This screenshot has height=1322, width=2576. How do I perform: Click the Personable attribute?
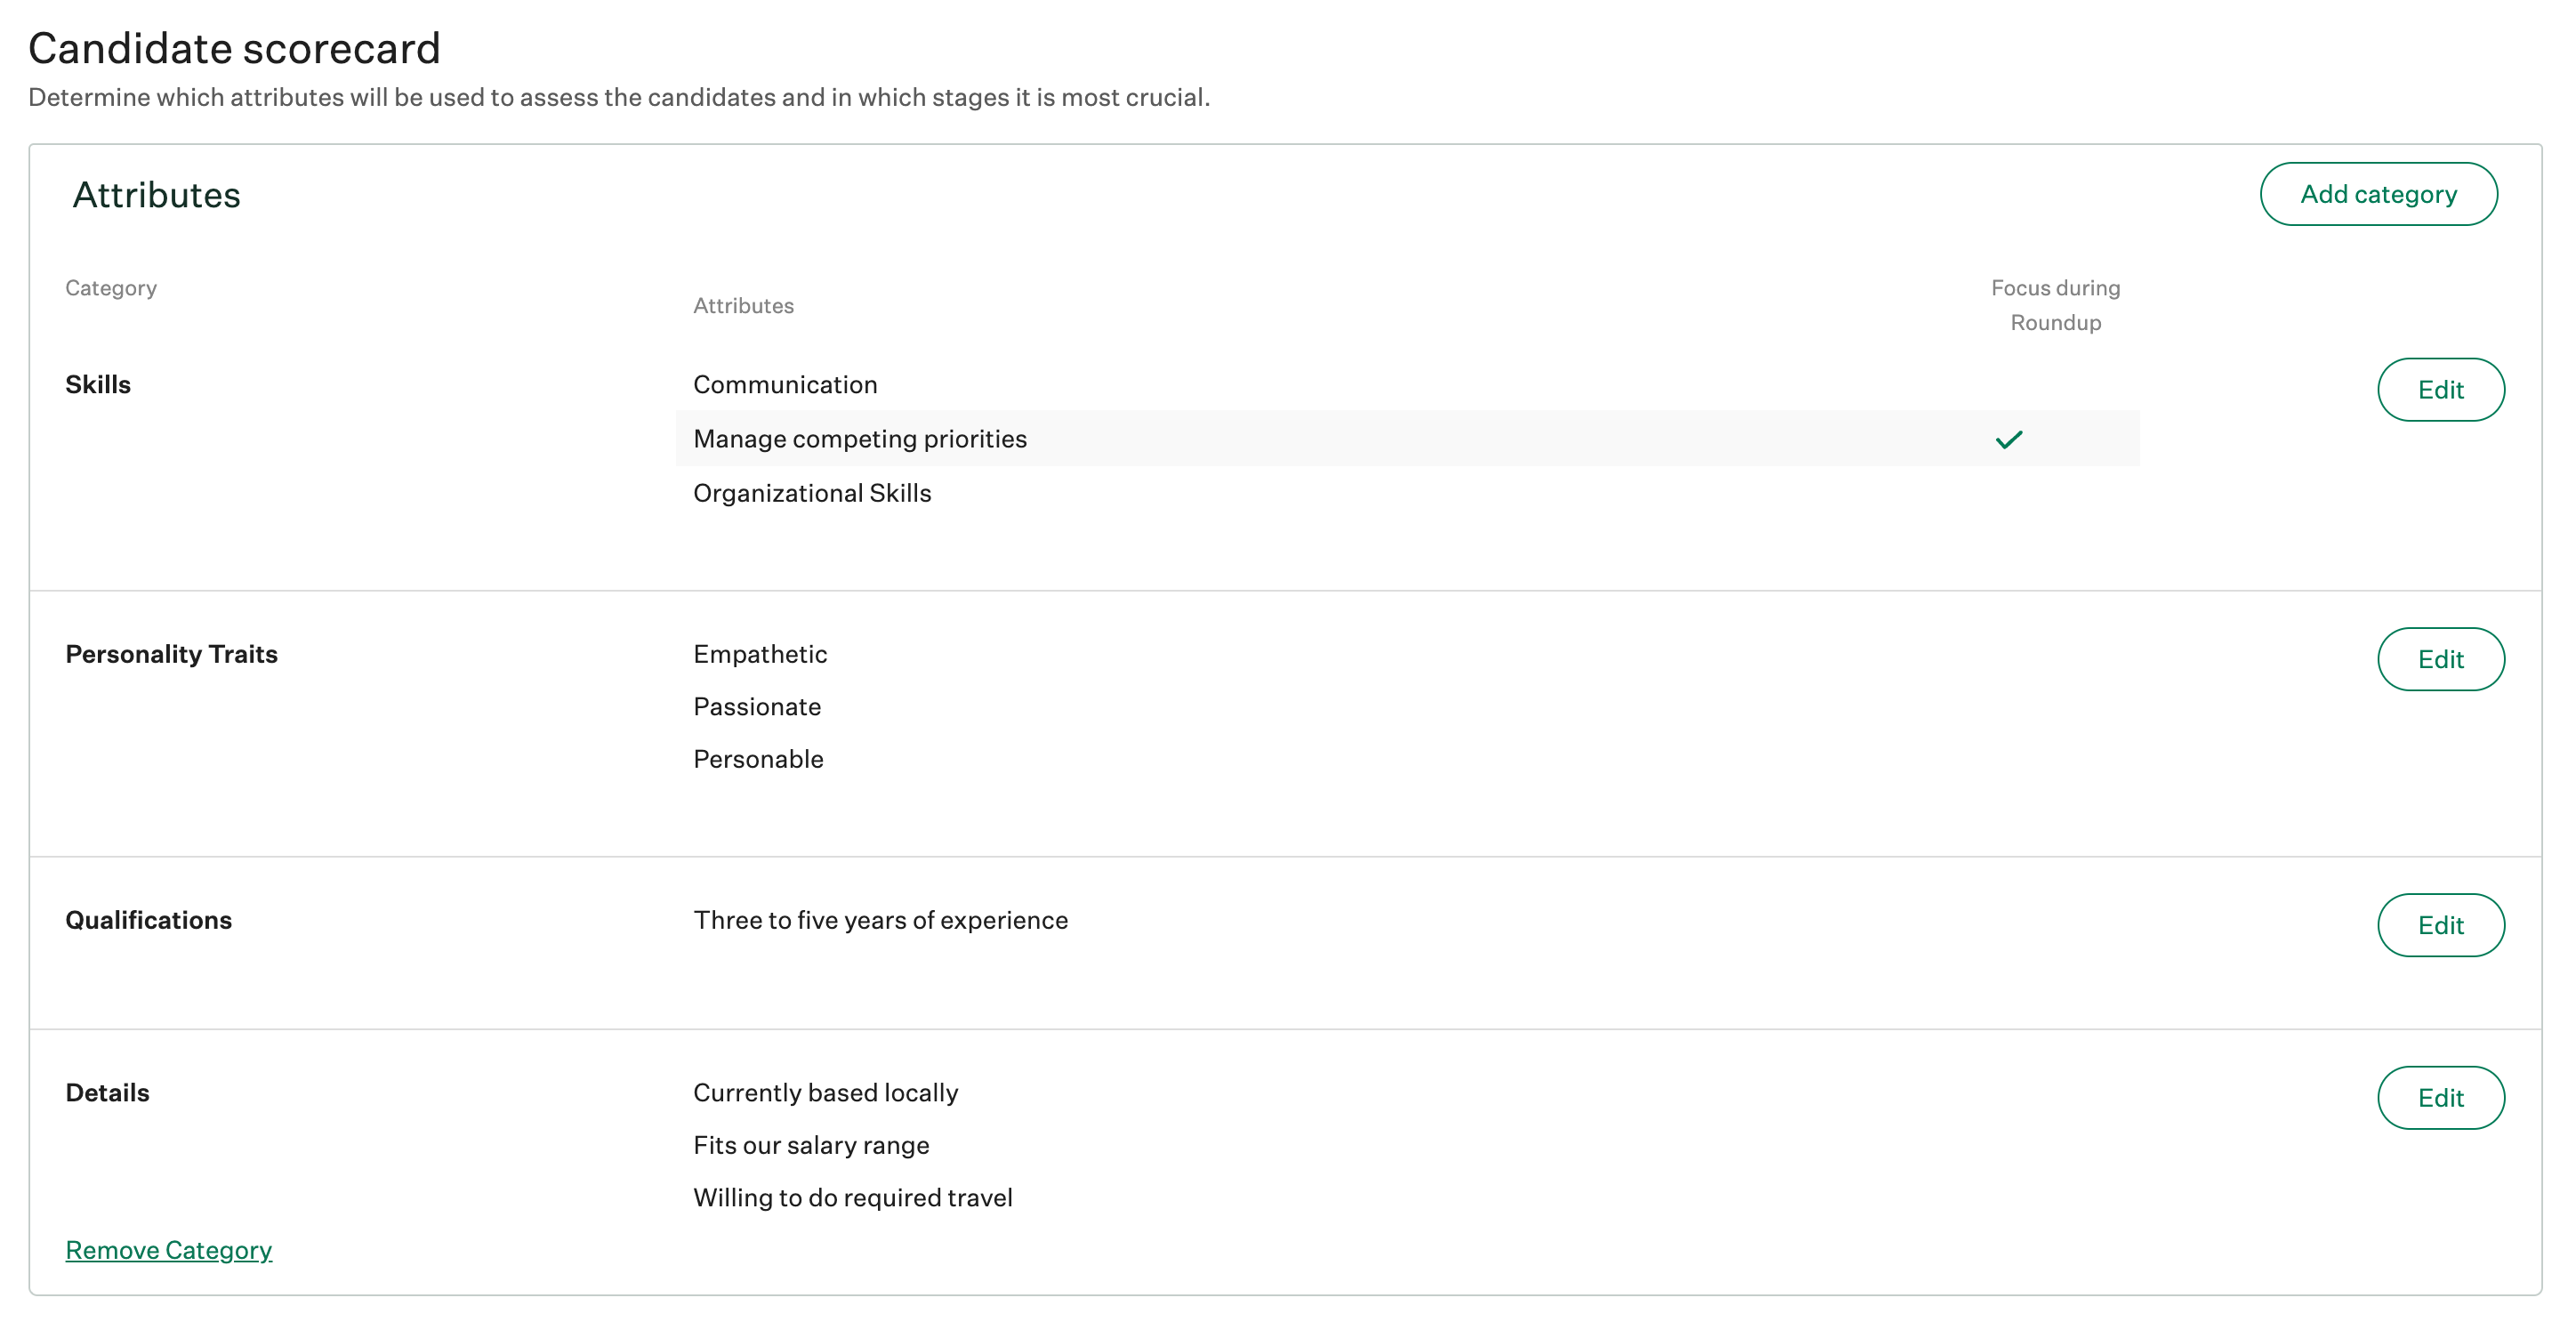click(758, 759)
